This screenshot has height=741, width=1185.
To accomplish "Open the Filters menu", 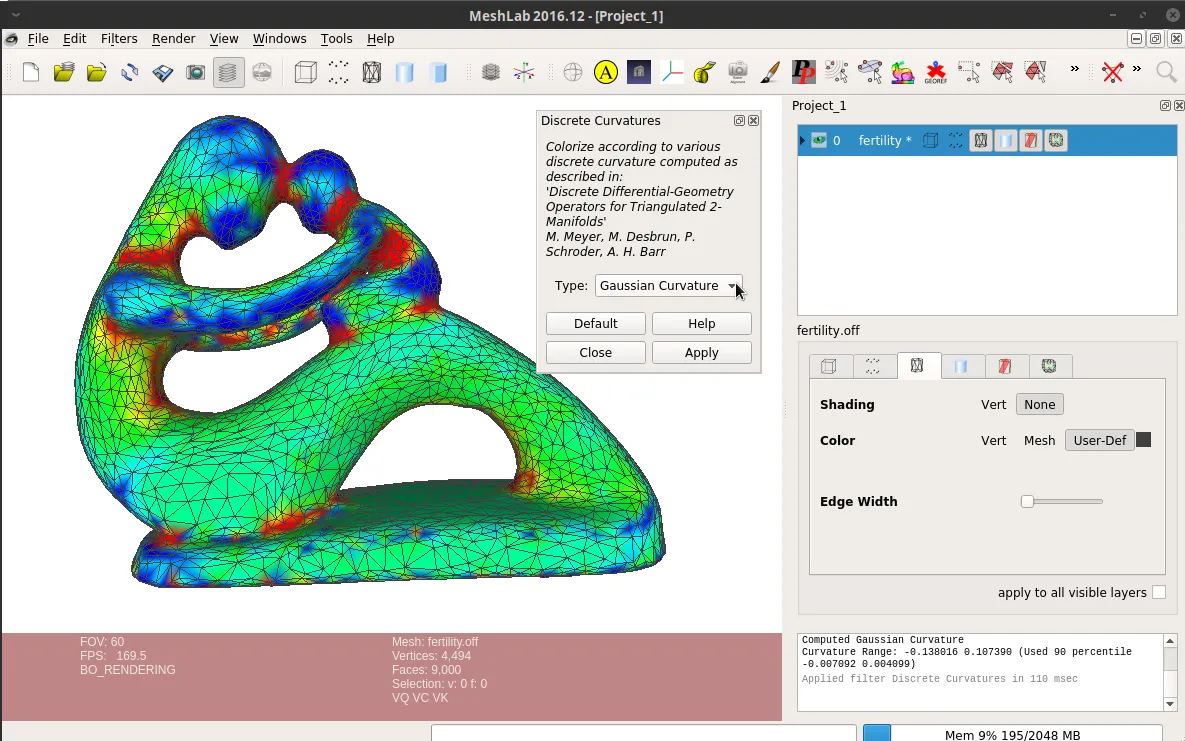I will click(x=119, y=39).
